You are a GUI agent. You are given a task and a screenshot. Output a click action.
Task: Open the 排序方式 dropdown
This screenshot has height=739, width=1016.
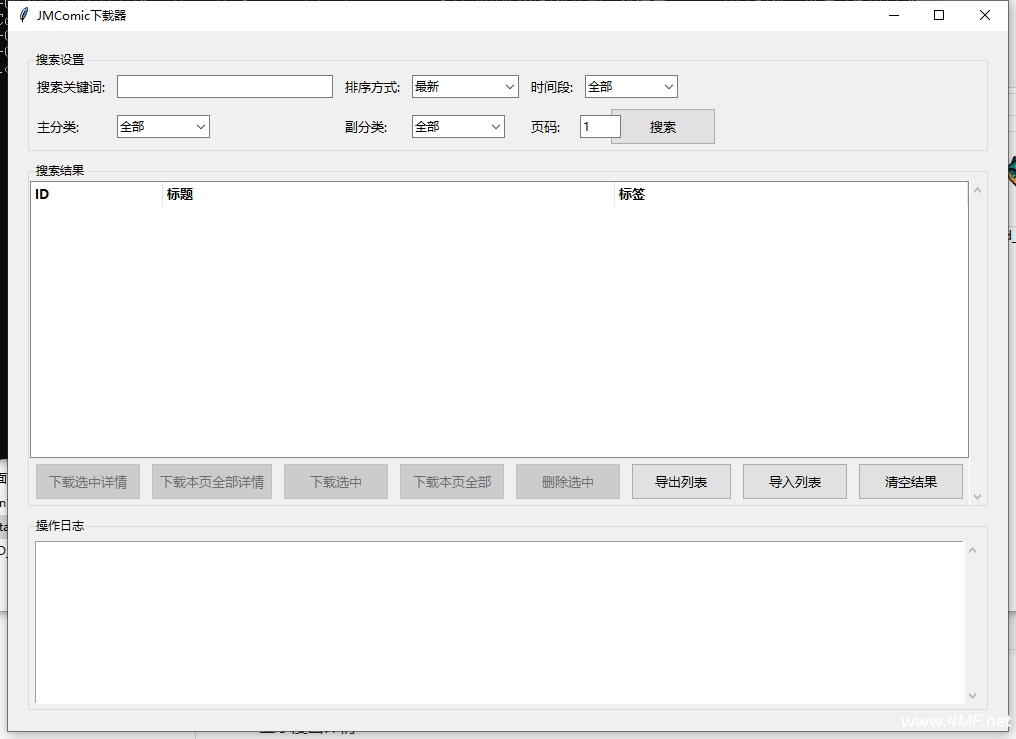pos(464,87)
